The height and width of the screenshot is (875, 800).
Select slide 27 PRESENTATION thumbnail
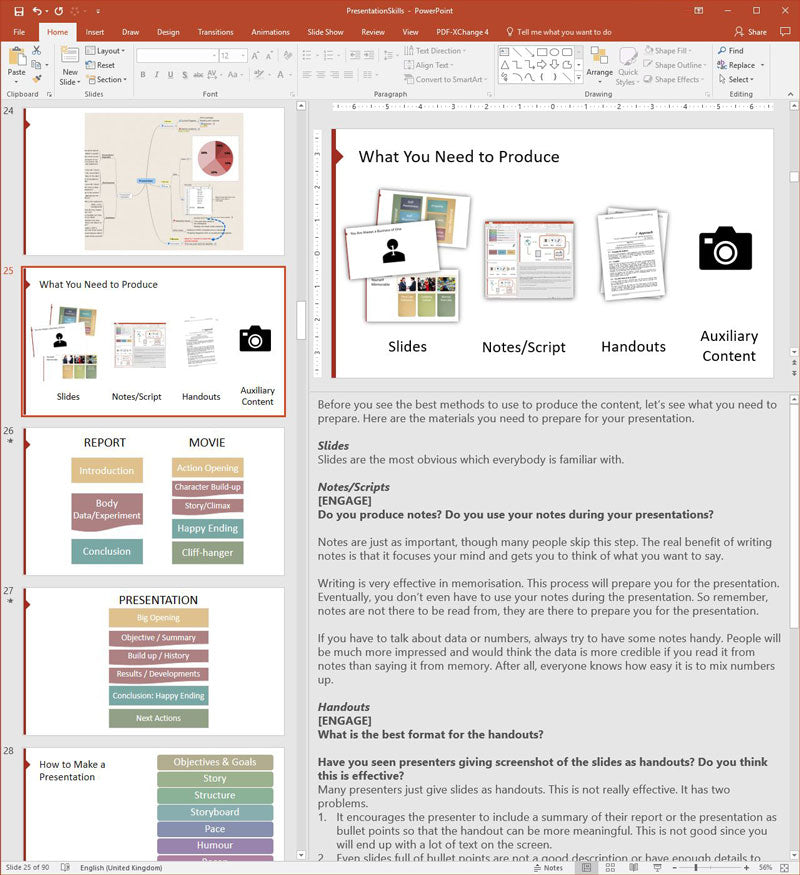[154, 661]
